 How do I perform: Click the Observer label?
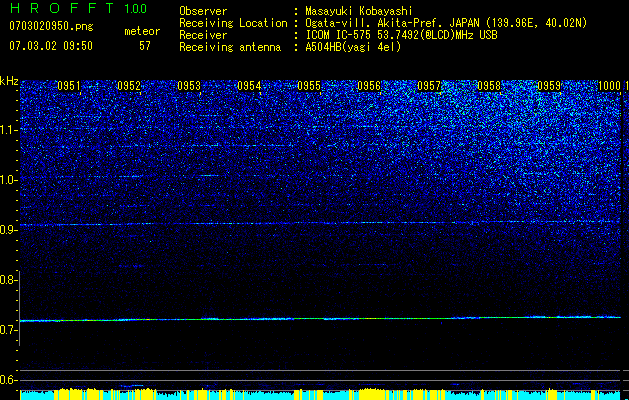click(x=203, y=11)
